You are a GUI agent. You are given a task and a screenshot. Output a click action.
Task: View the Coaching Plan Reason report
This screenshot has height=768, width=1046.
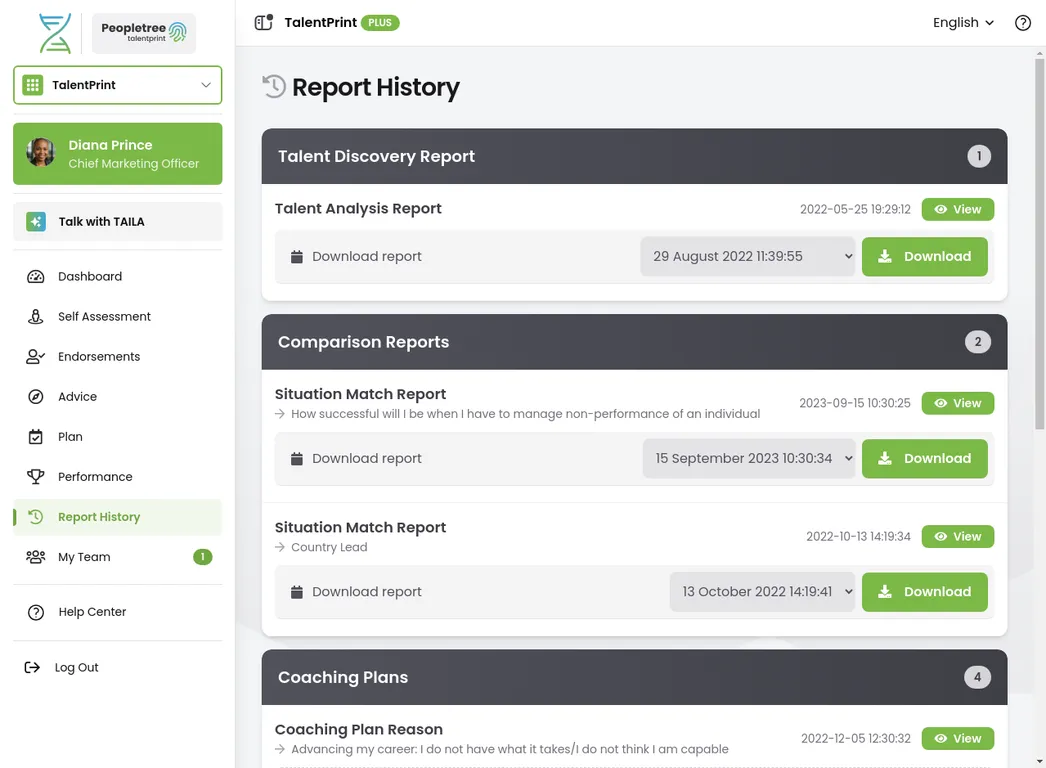coord(958,739)
